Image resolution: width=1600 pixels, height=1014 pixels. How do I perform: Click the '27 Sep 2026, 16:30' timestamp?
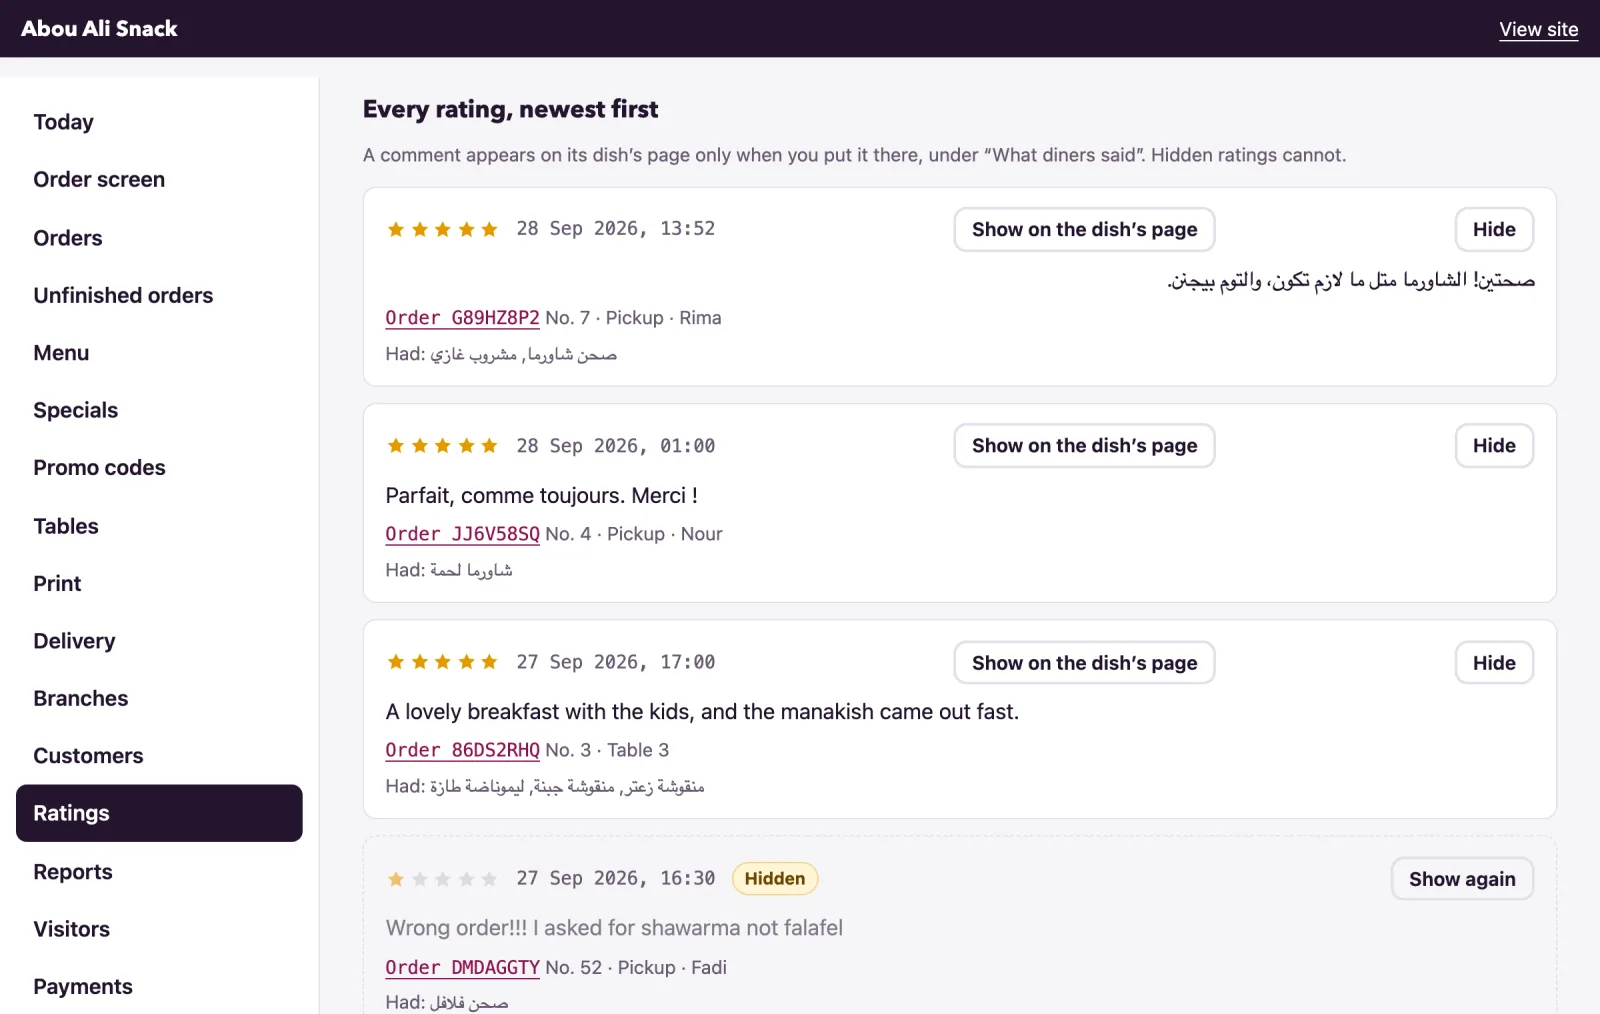point(615,879)
